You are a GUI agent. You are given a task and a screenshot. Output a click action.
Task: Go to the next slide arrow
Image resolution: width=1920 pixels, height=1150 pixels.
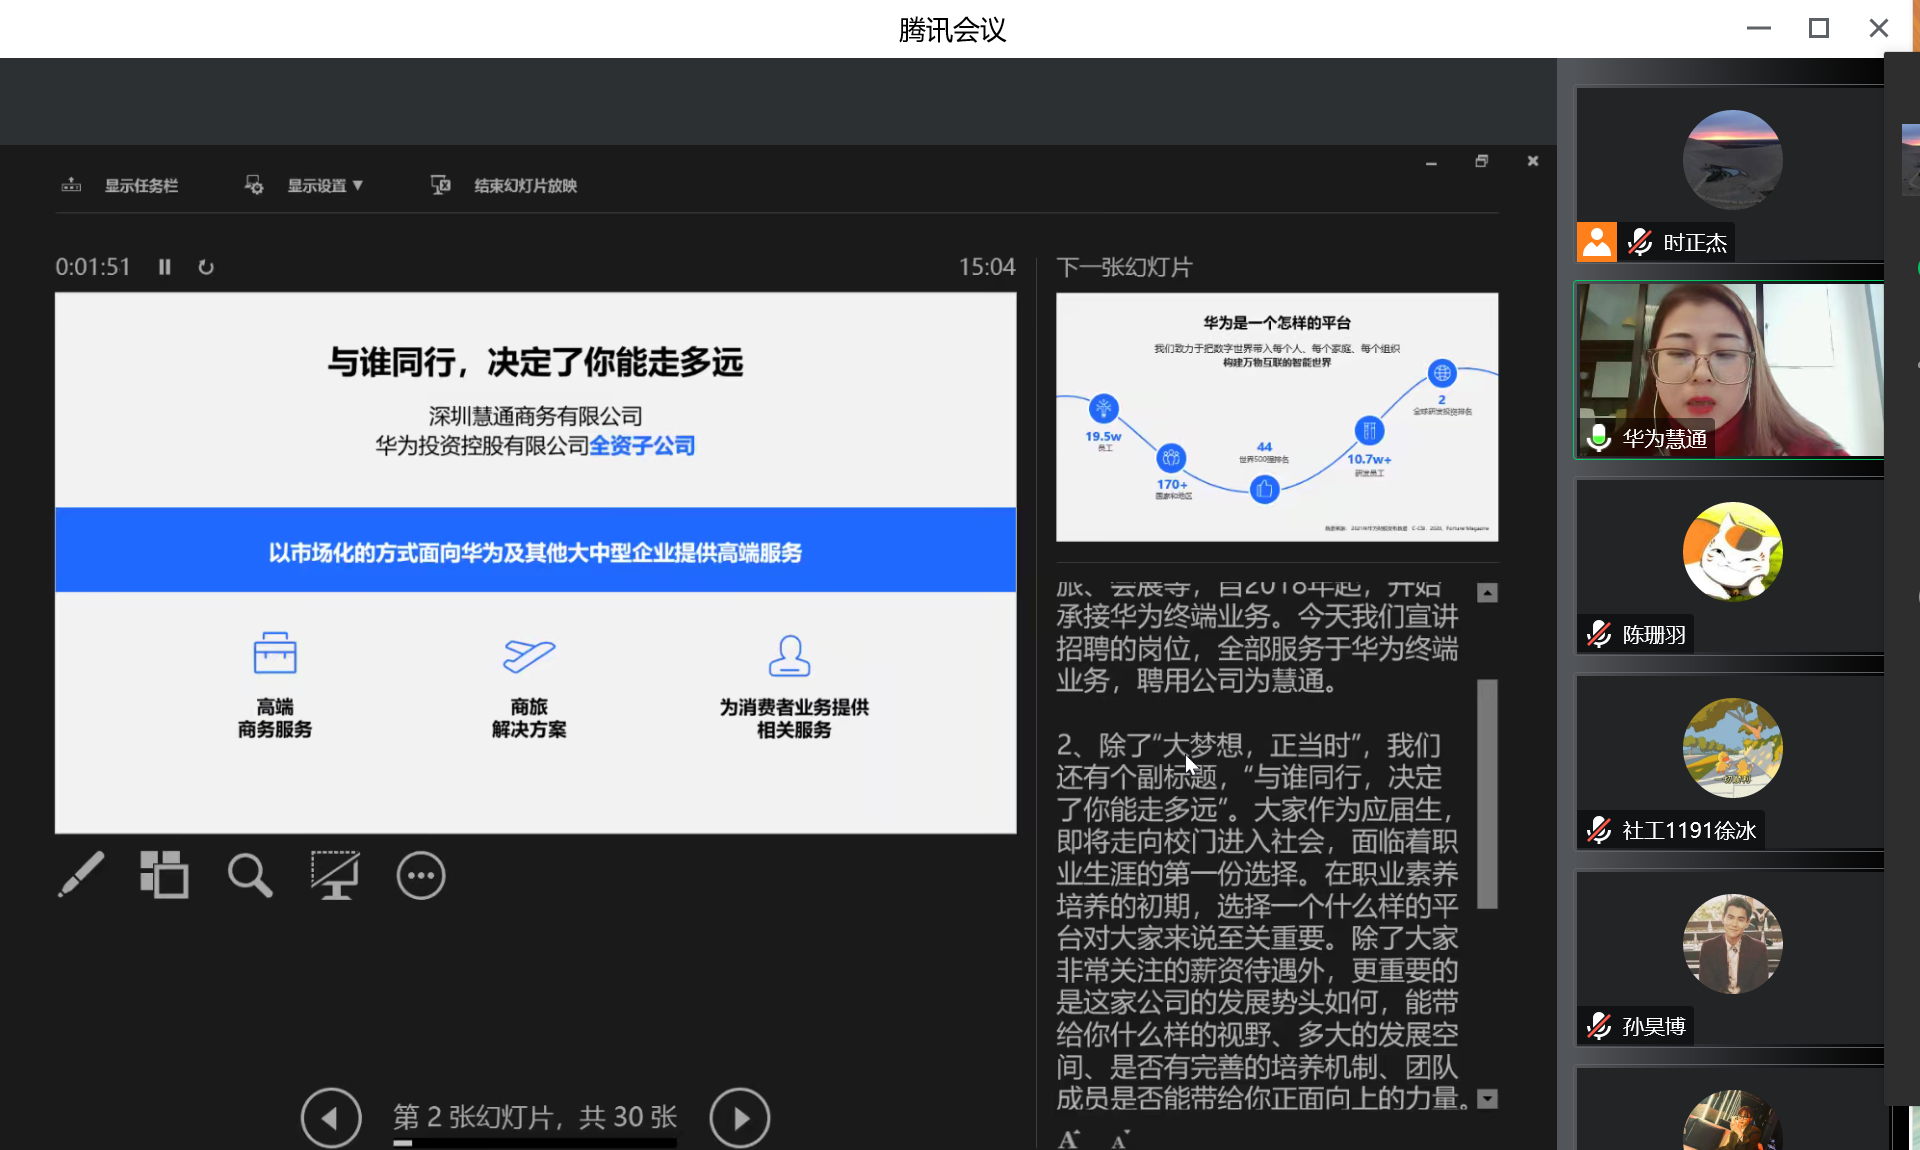739,1117
